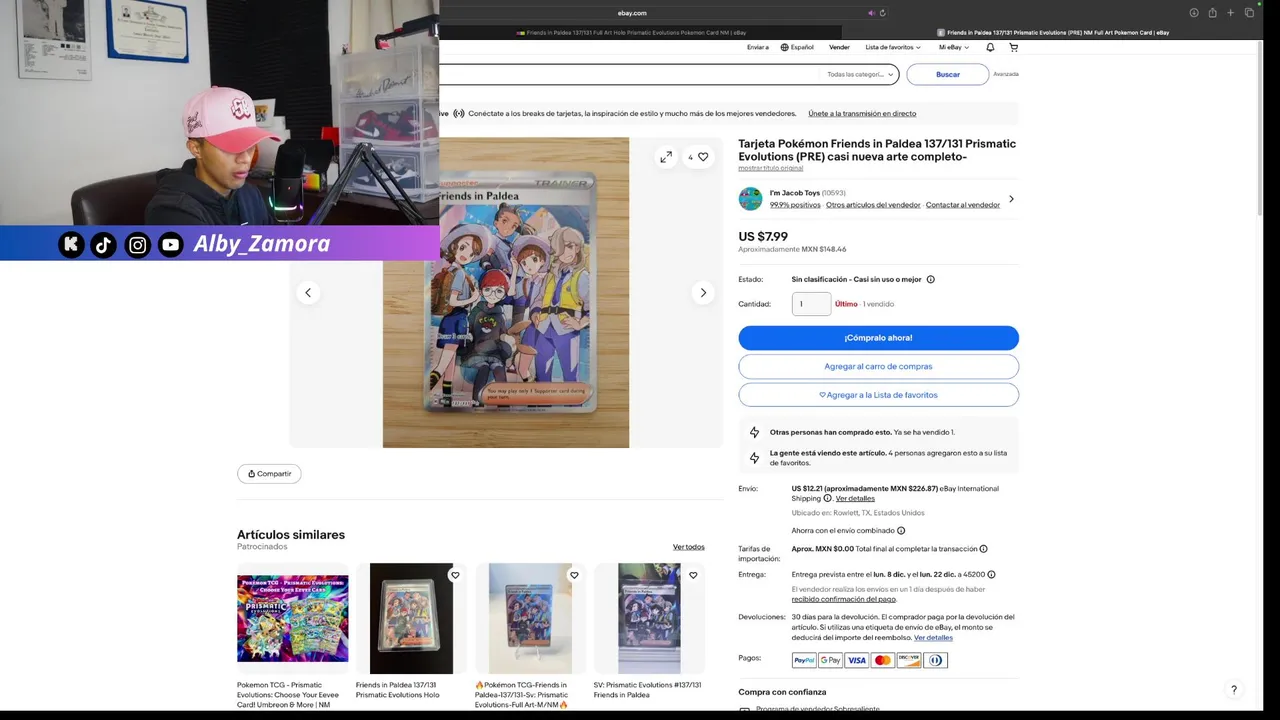Click the Enviar a menu item
1280x720 pixels.
coord(758,47)
